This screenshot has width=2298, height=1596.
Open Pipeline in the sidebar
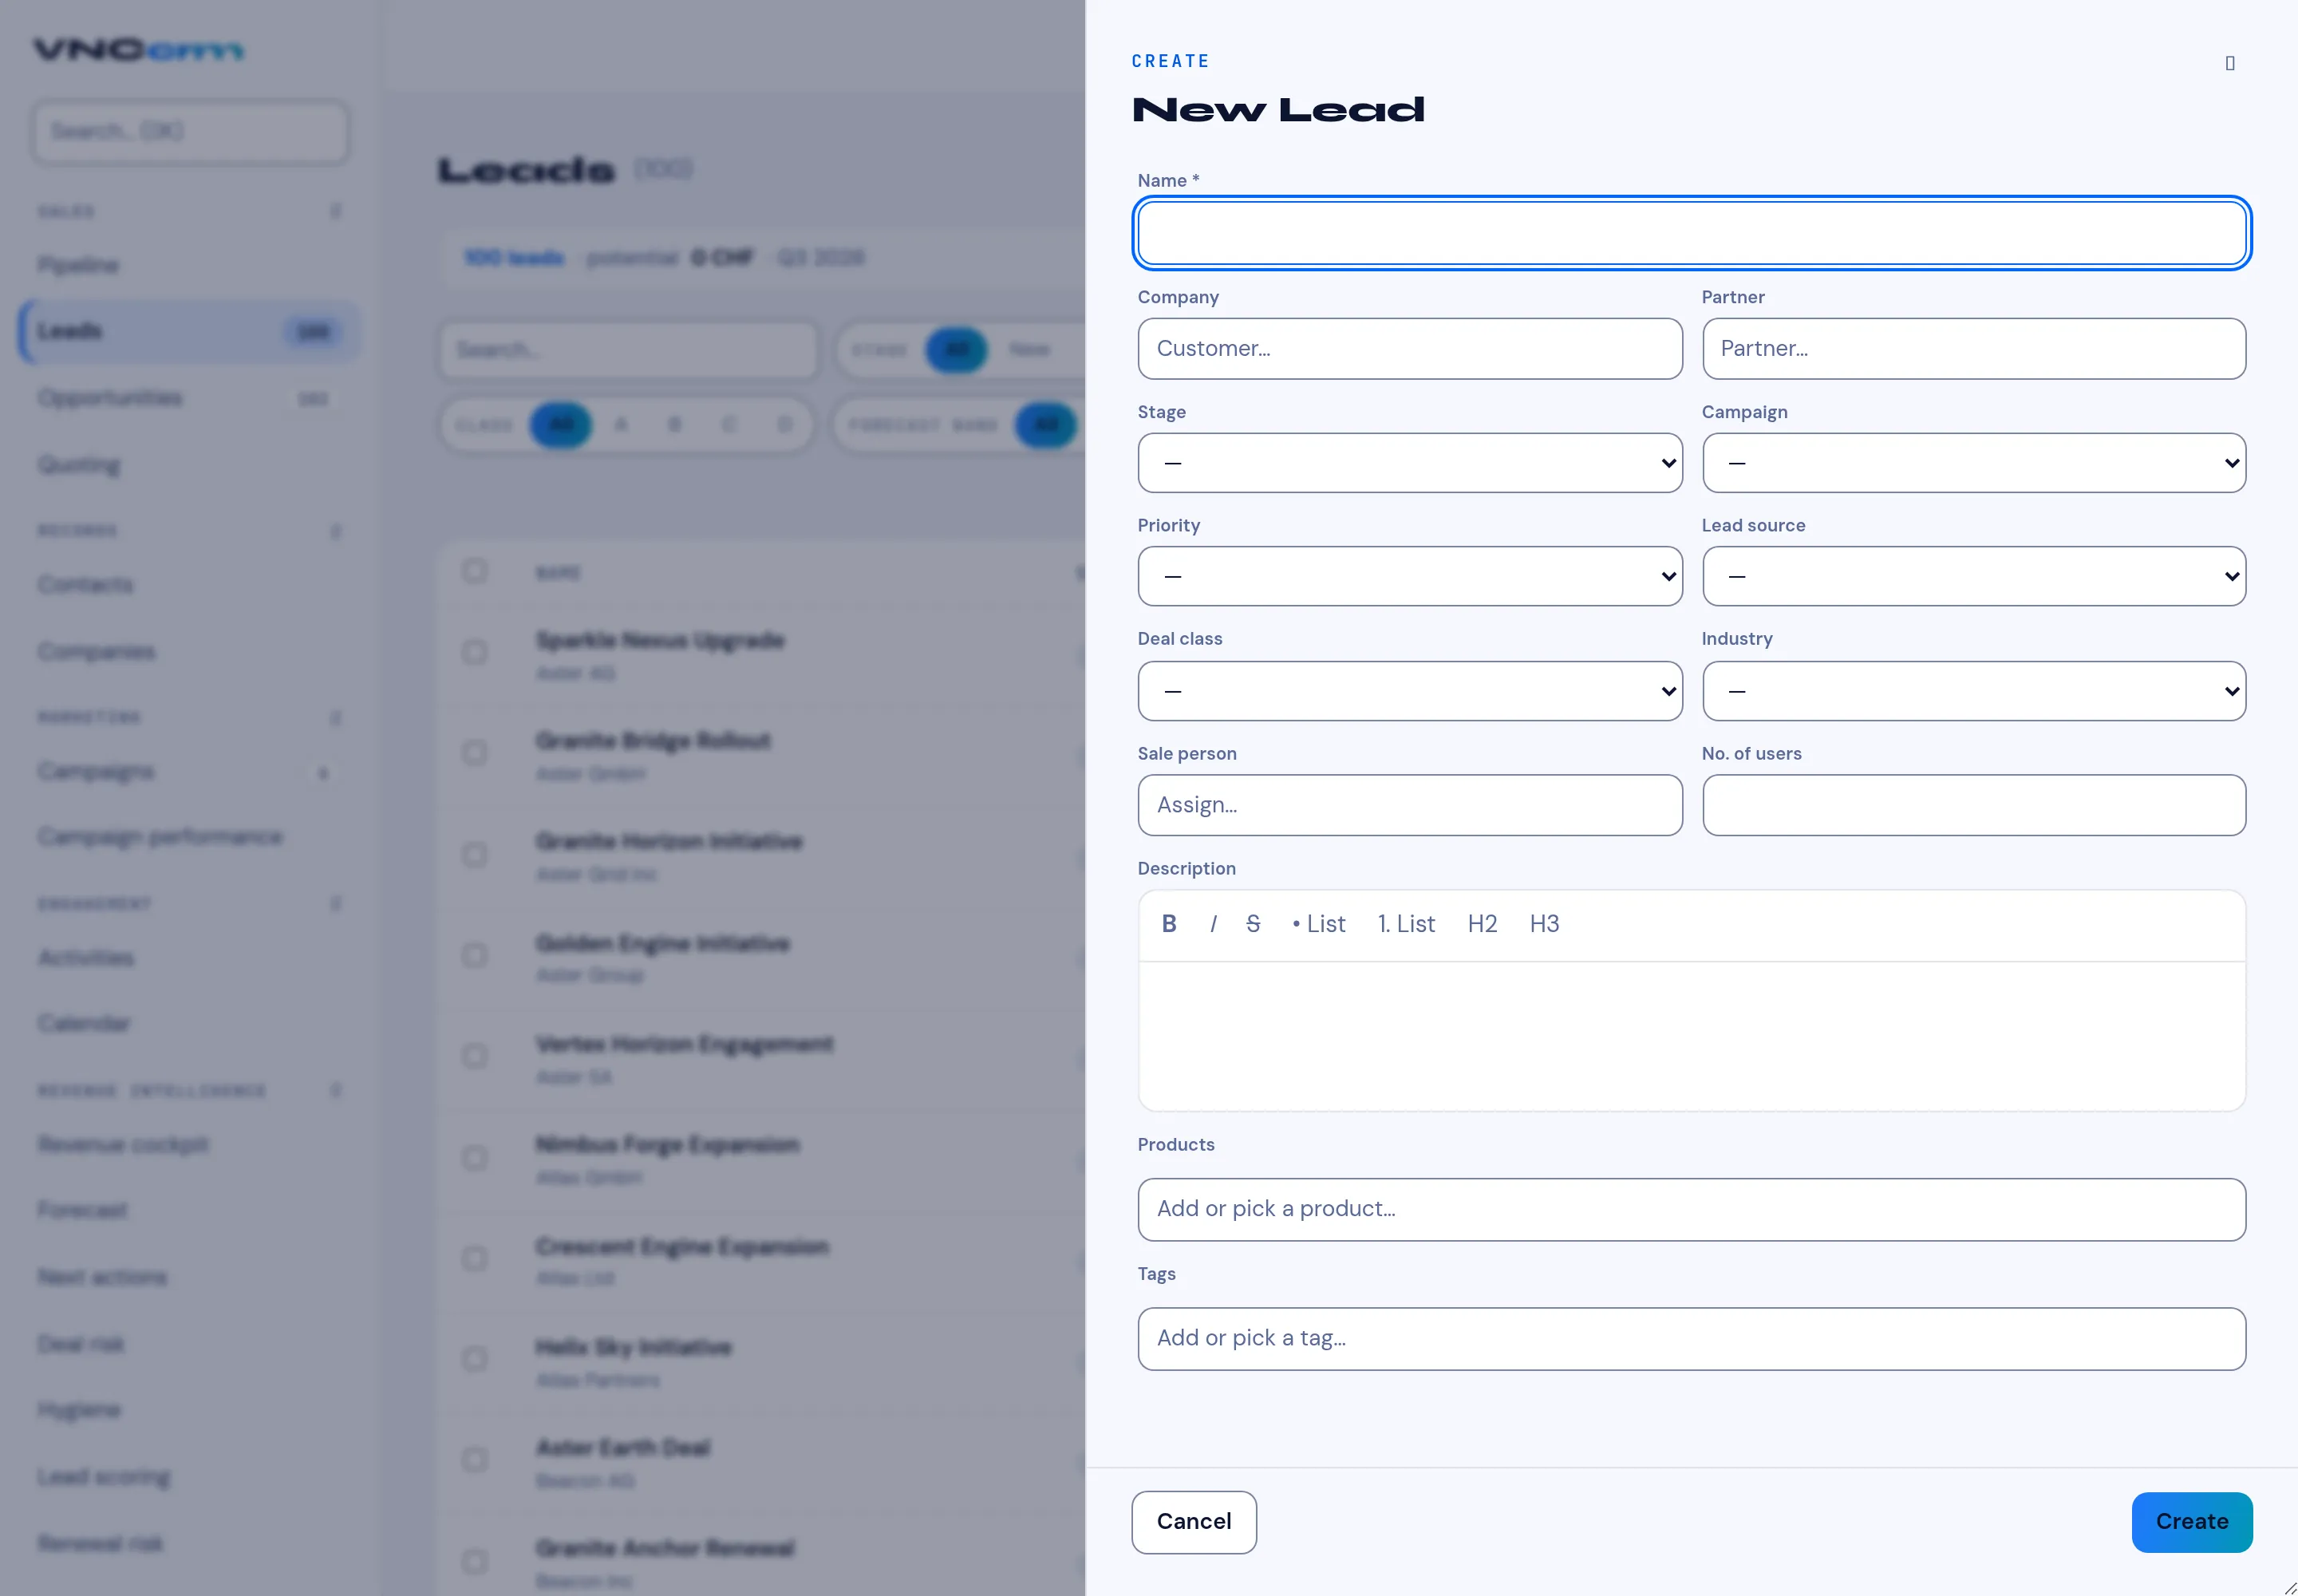tap(189, 265)
